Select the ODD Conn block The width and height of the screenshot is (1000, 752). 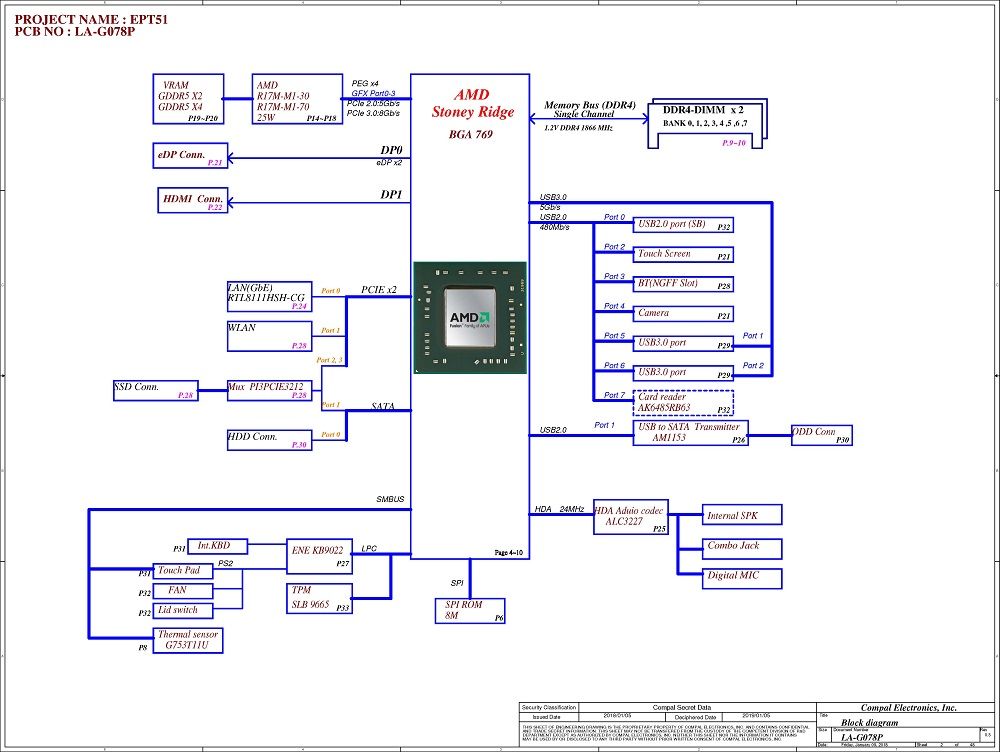[x=822, y=435]
